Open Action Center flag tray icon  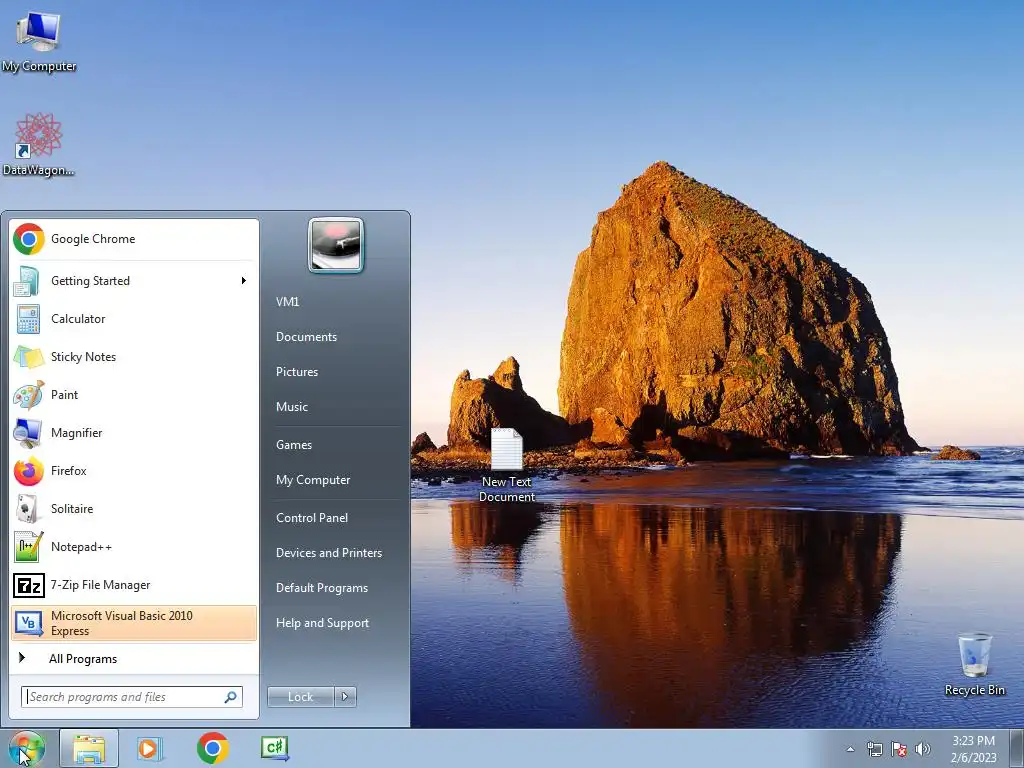click(x=899, y=749)
